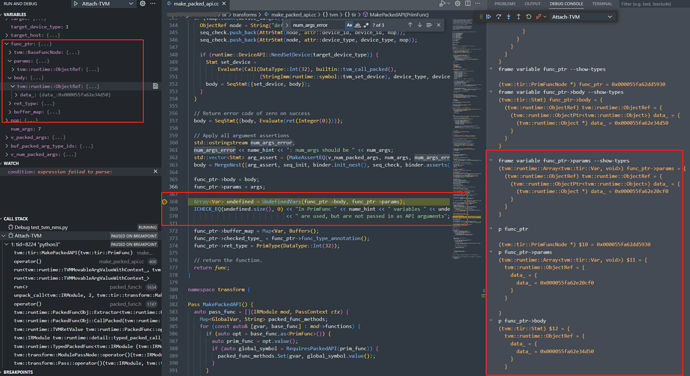690x376 pixels.
Task: Click the editor title gear icon
Action: [458, 4]
